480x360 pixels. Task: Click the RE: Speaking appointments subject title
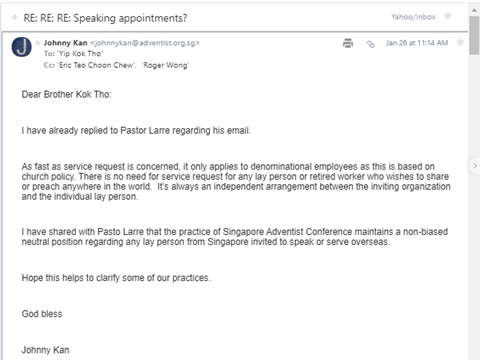tap(105, 18)
